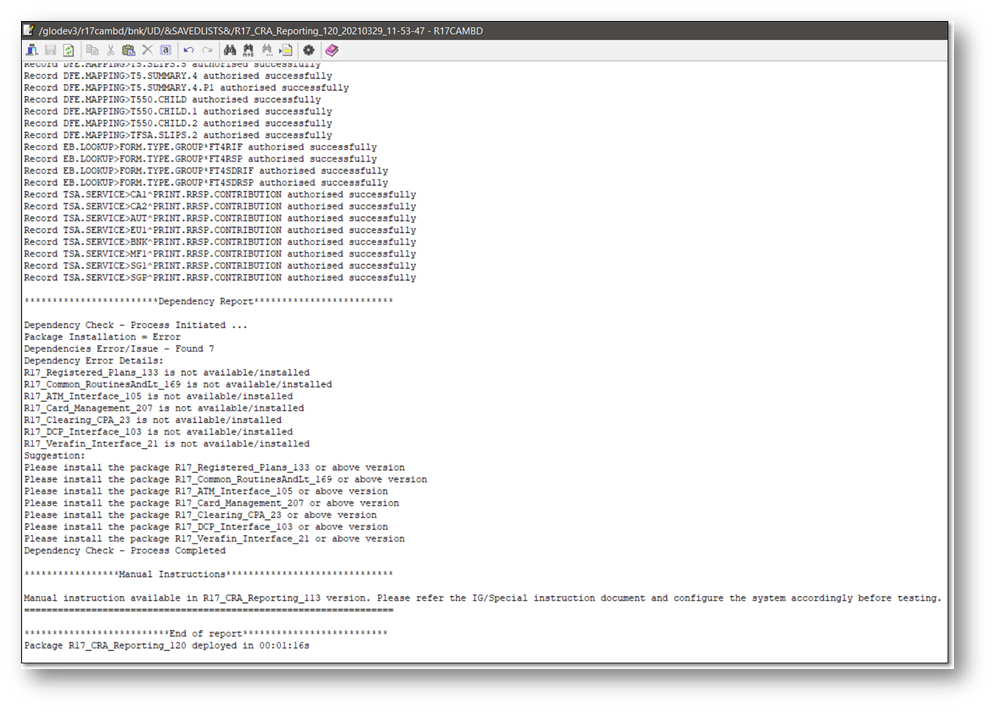Click the Save floppy disk icon
The height and width of the screenshot is (711, 996).
[50, 50]
